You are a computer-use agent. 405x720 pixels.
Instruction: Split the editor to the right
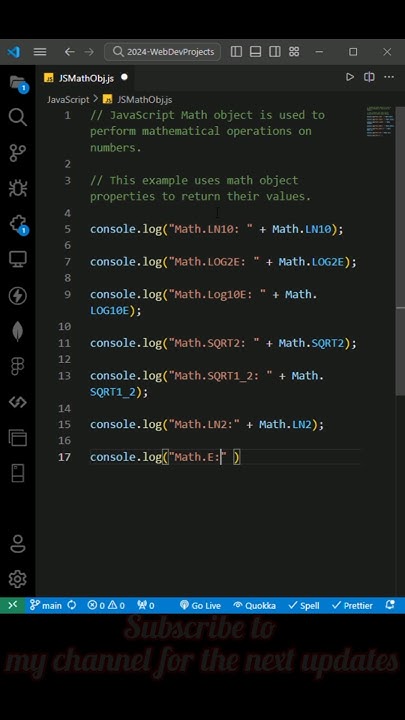coord(369,77)
